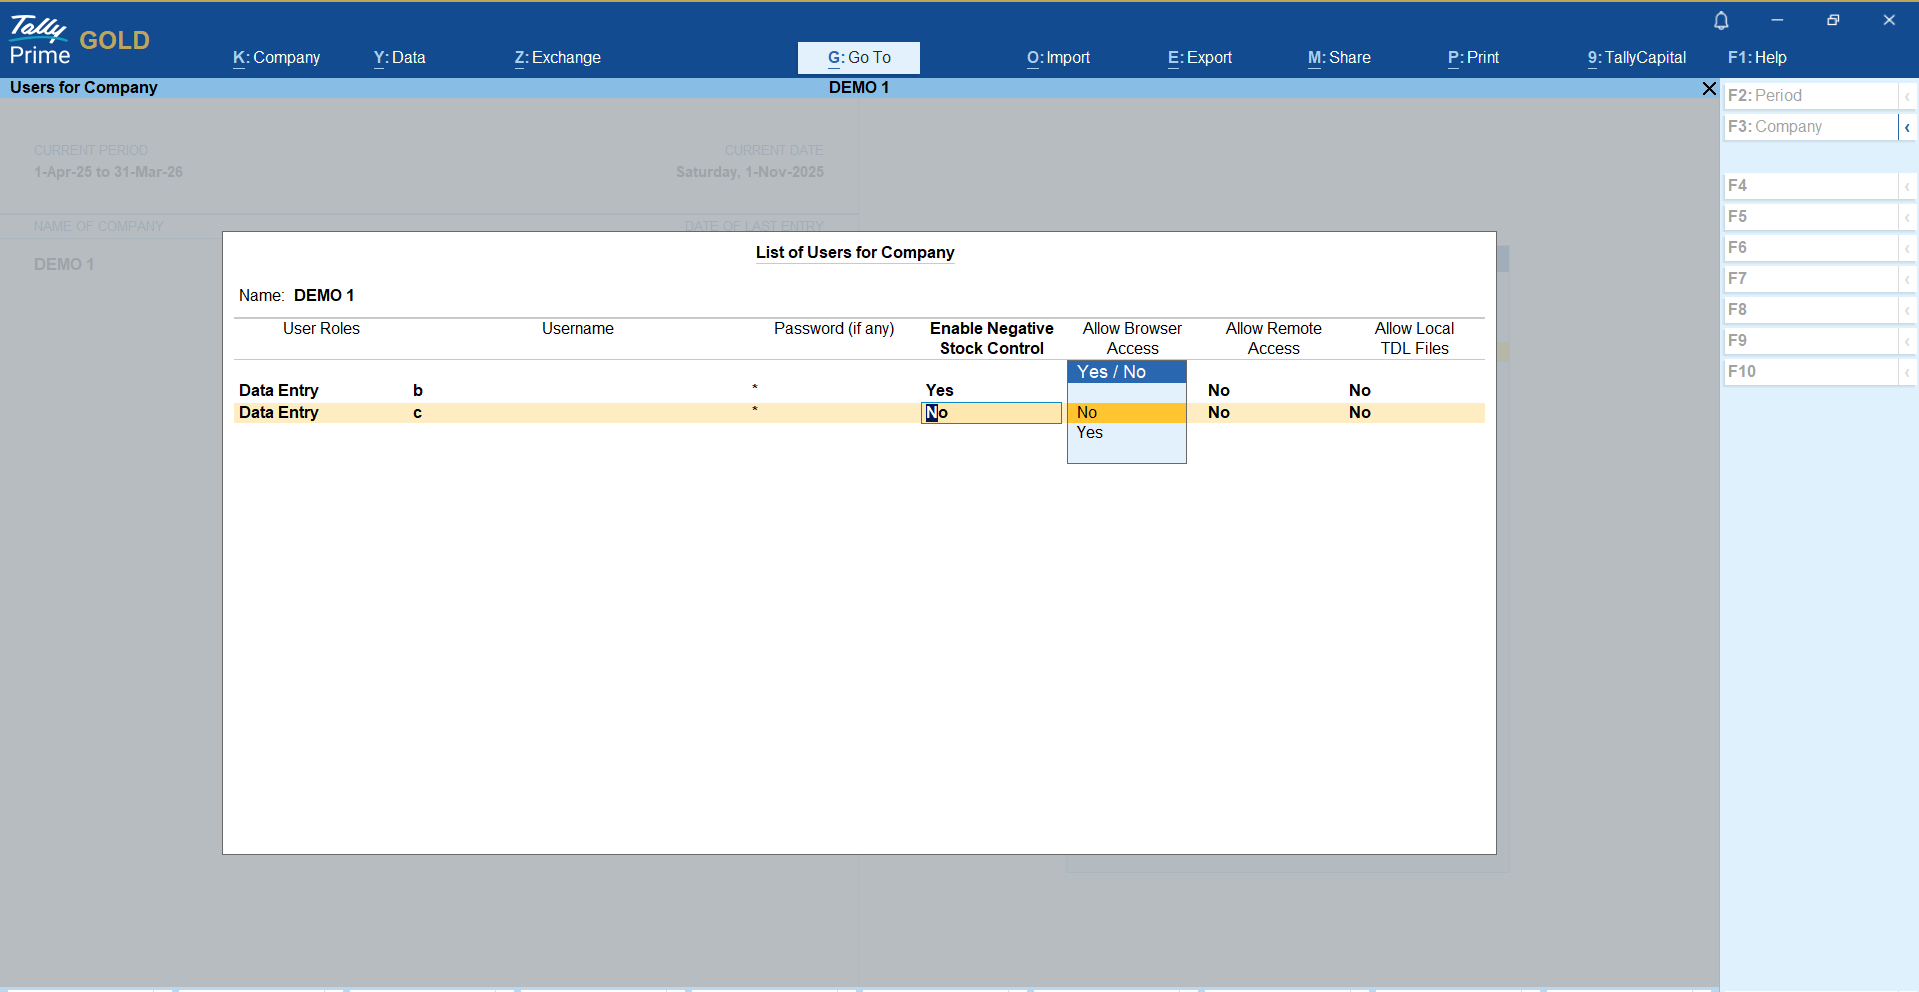Screen dimensions: 1919x992
Task: Click the Tally Prime logo
Action: click(x=40, y=40)
